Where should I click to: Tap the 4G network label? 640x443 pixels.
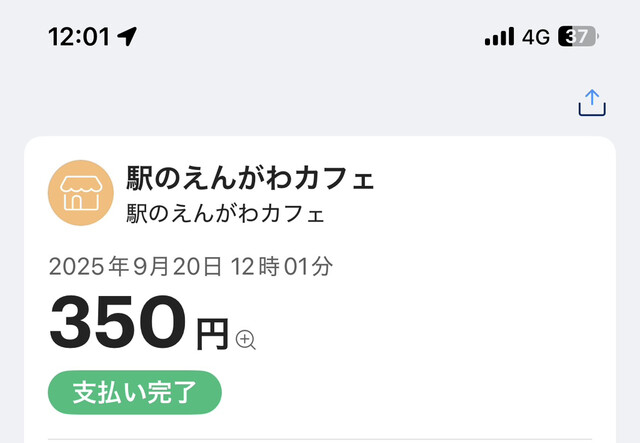tap(536, 37)
